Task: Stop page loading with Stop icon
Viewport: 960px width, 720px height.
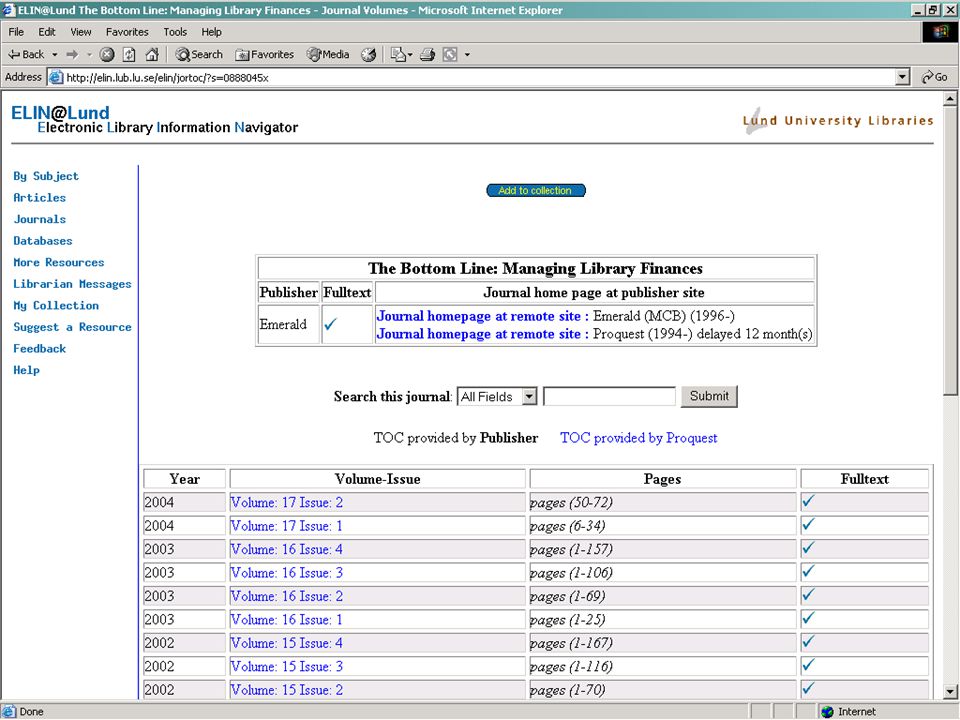Action: pos(107,54)
